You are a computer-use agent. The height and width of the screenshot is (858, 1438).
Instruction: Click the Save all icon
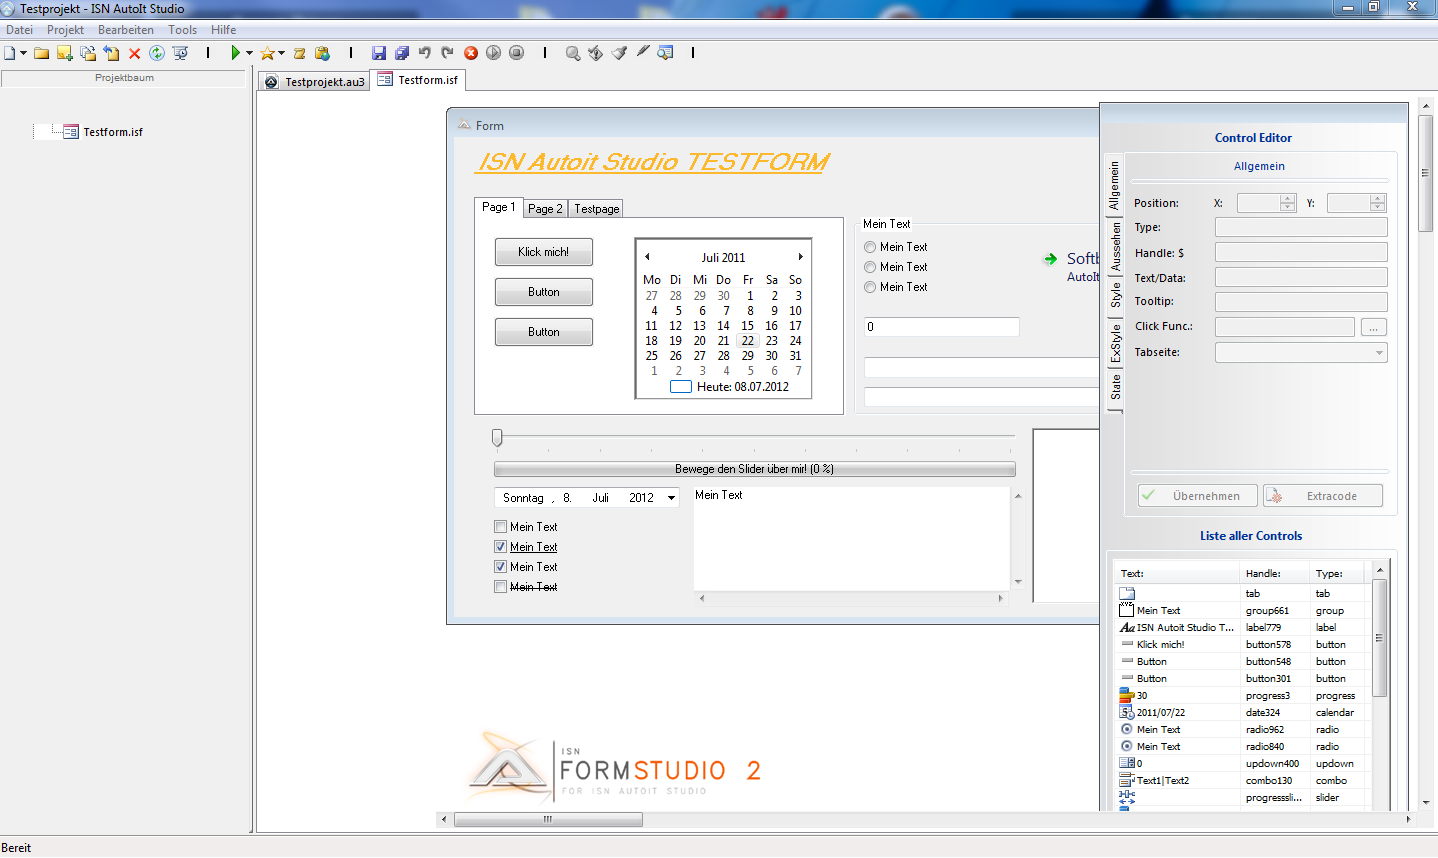coord(401,53)
